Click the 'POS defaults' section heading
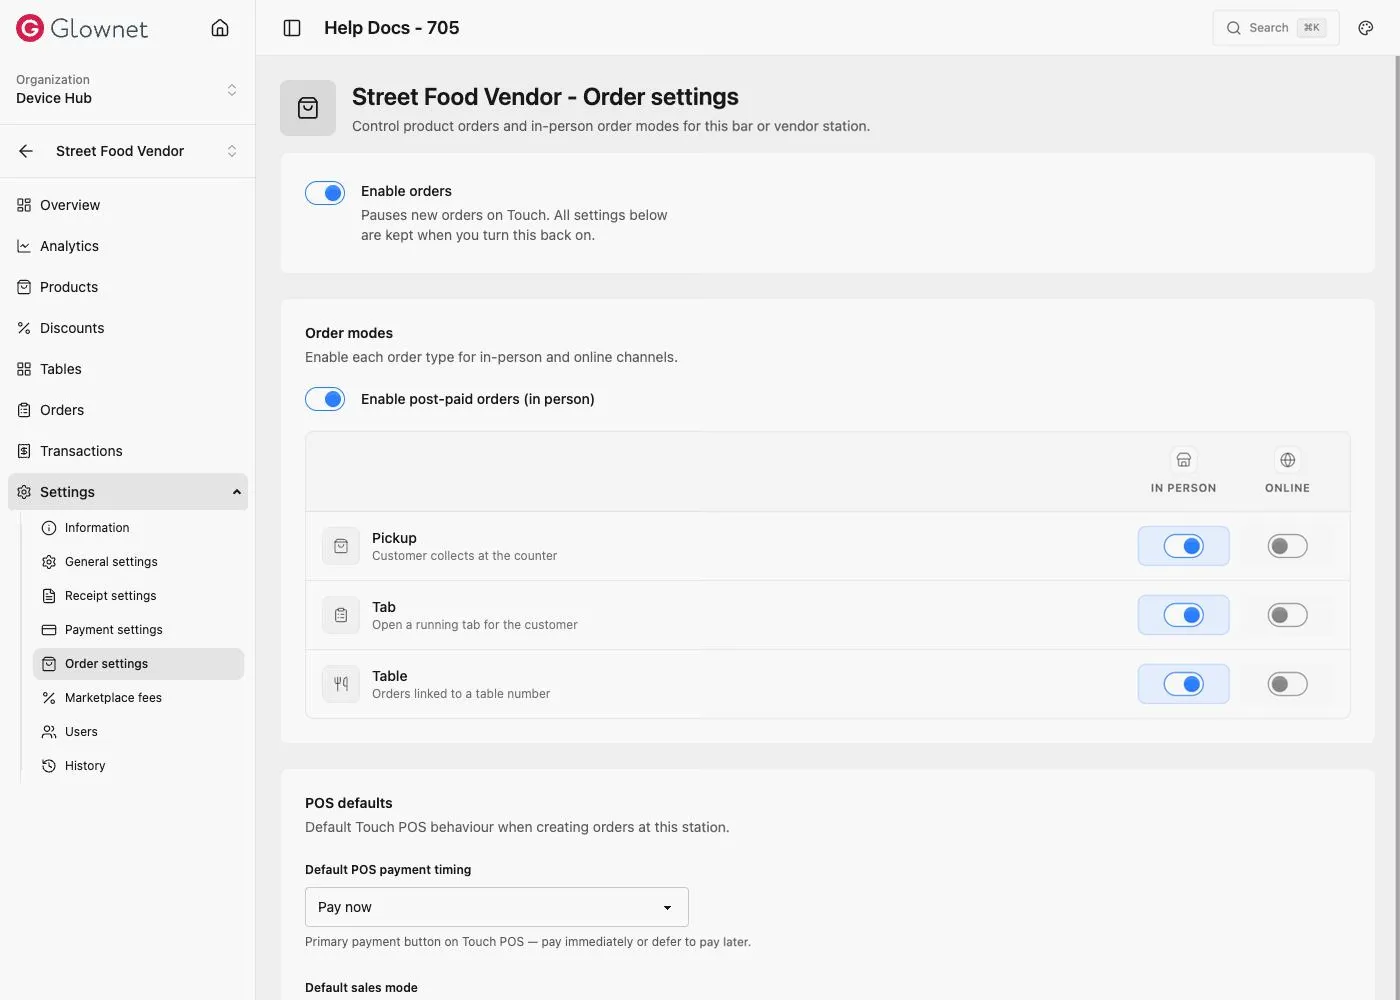This screenshot has width=1400, height=1000. pos(349,803)
